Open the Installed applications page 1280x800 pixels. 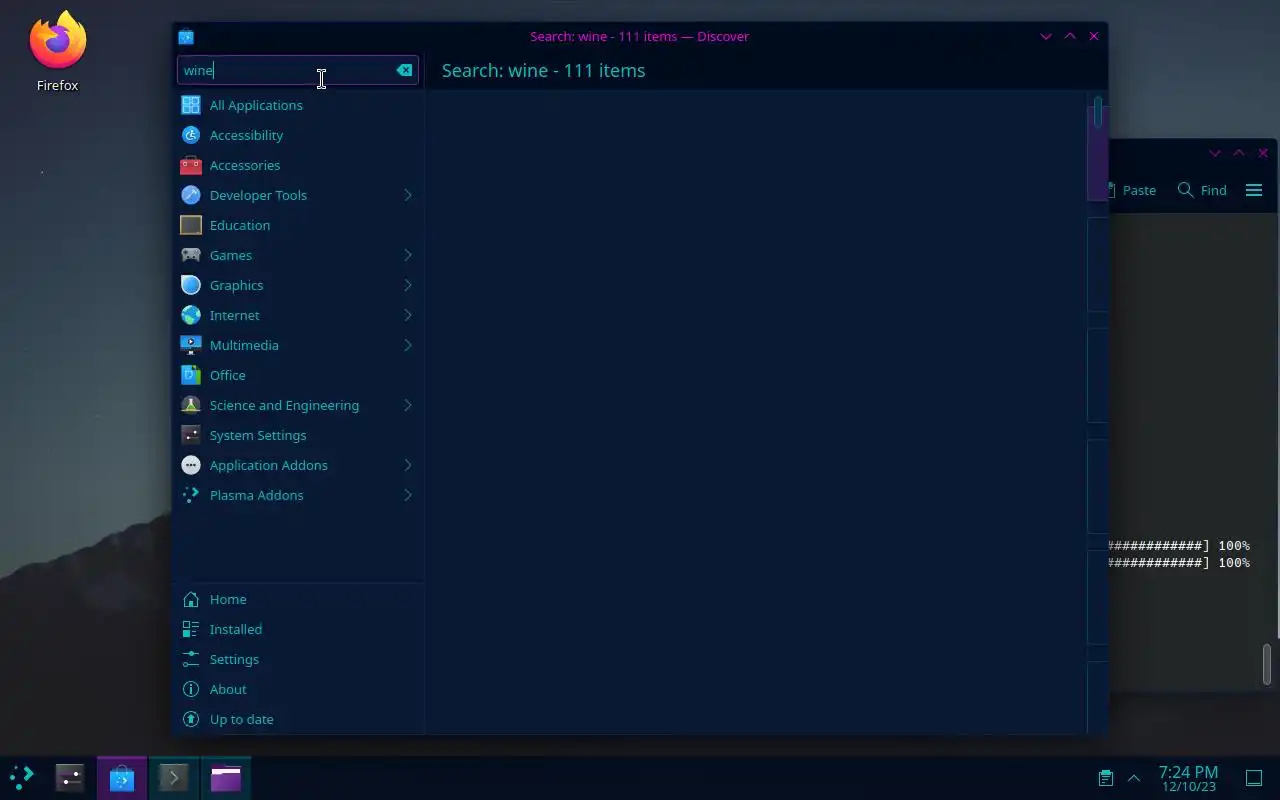[298, 629]
